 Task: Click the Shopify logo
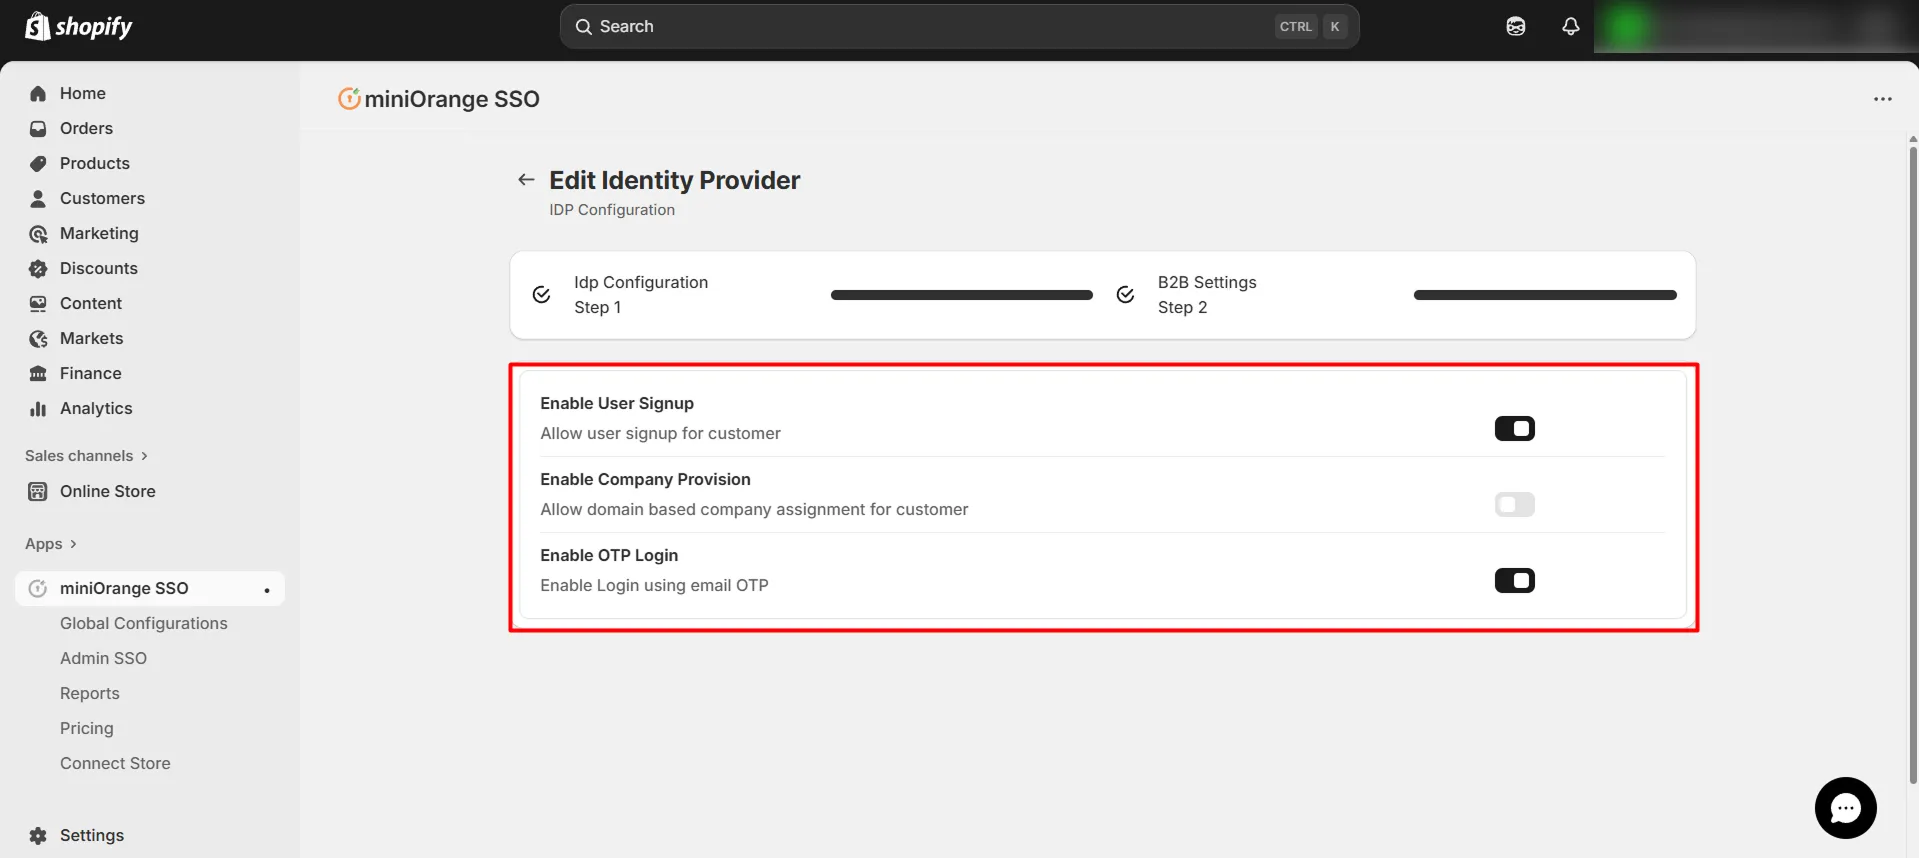pos(79,26)
